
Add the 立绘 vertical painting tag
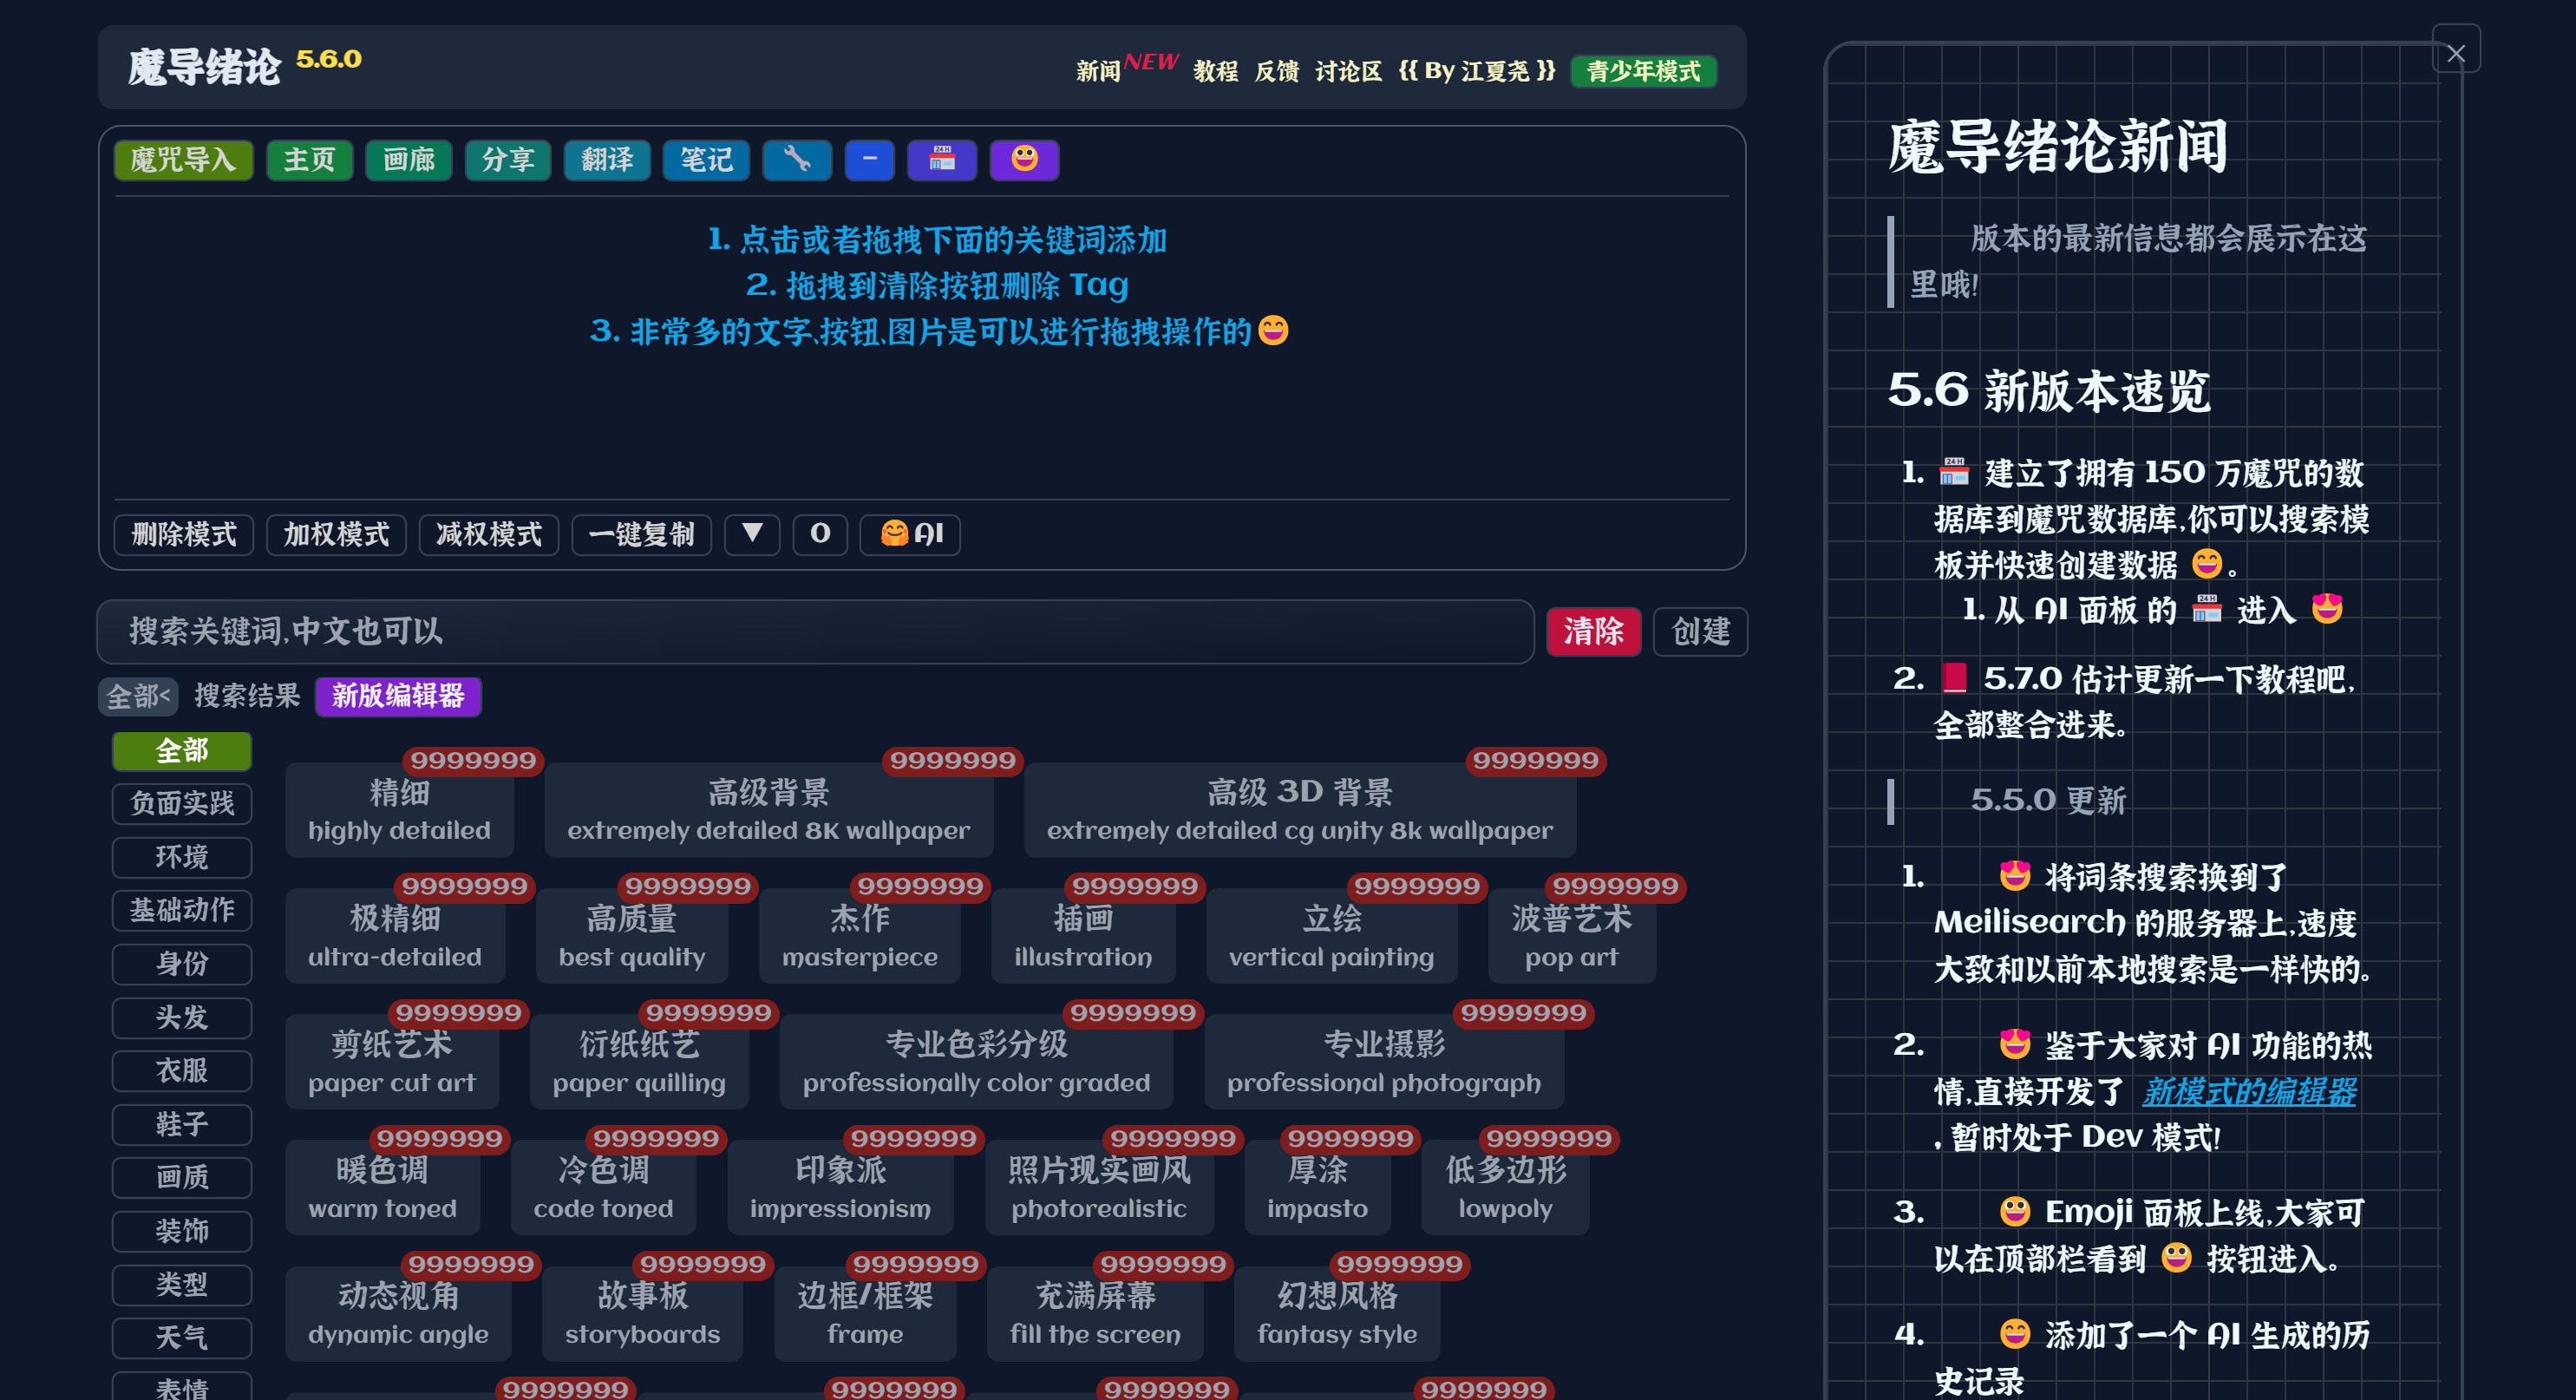tap(1332, 937)
